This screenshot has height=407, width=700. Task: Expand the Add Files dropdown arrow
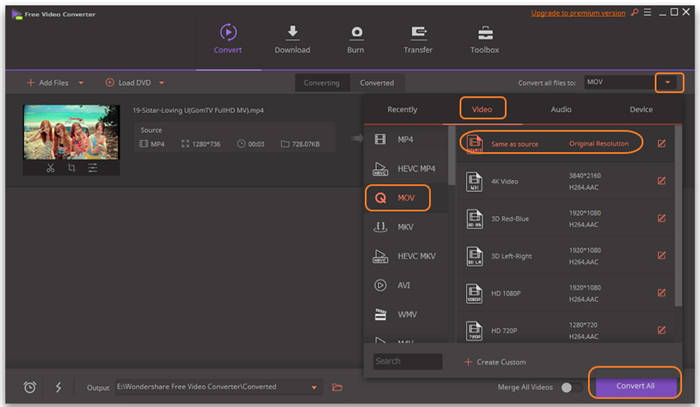point(81,83)
